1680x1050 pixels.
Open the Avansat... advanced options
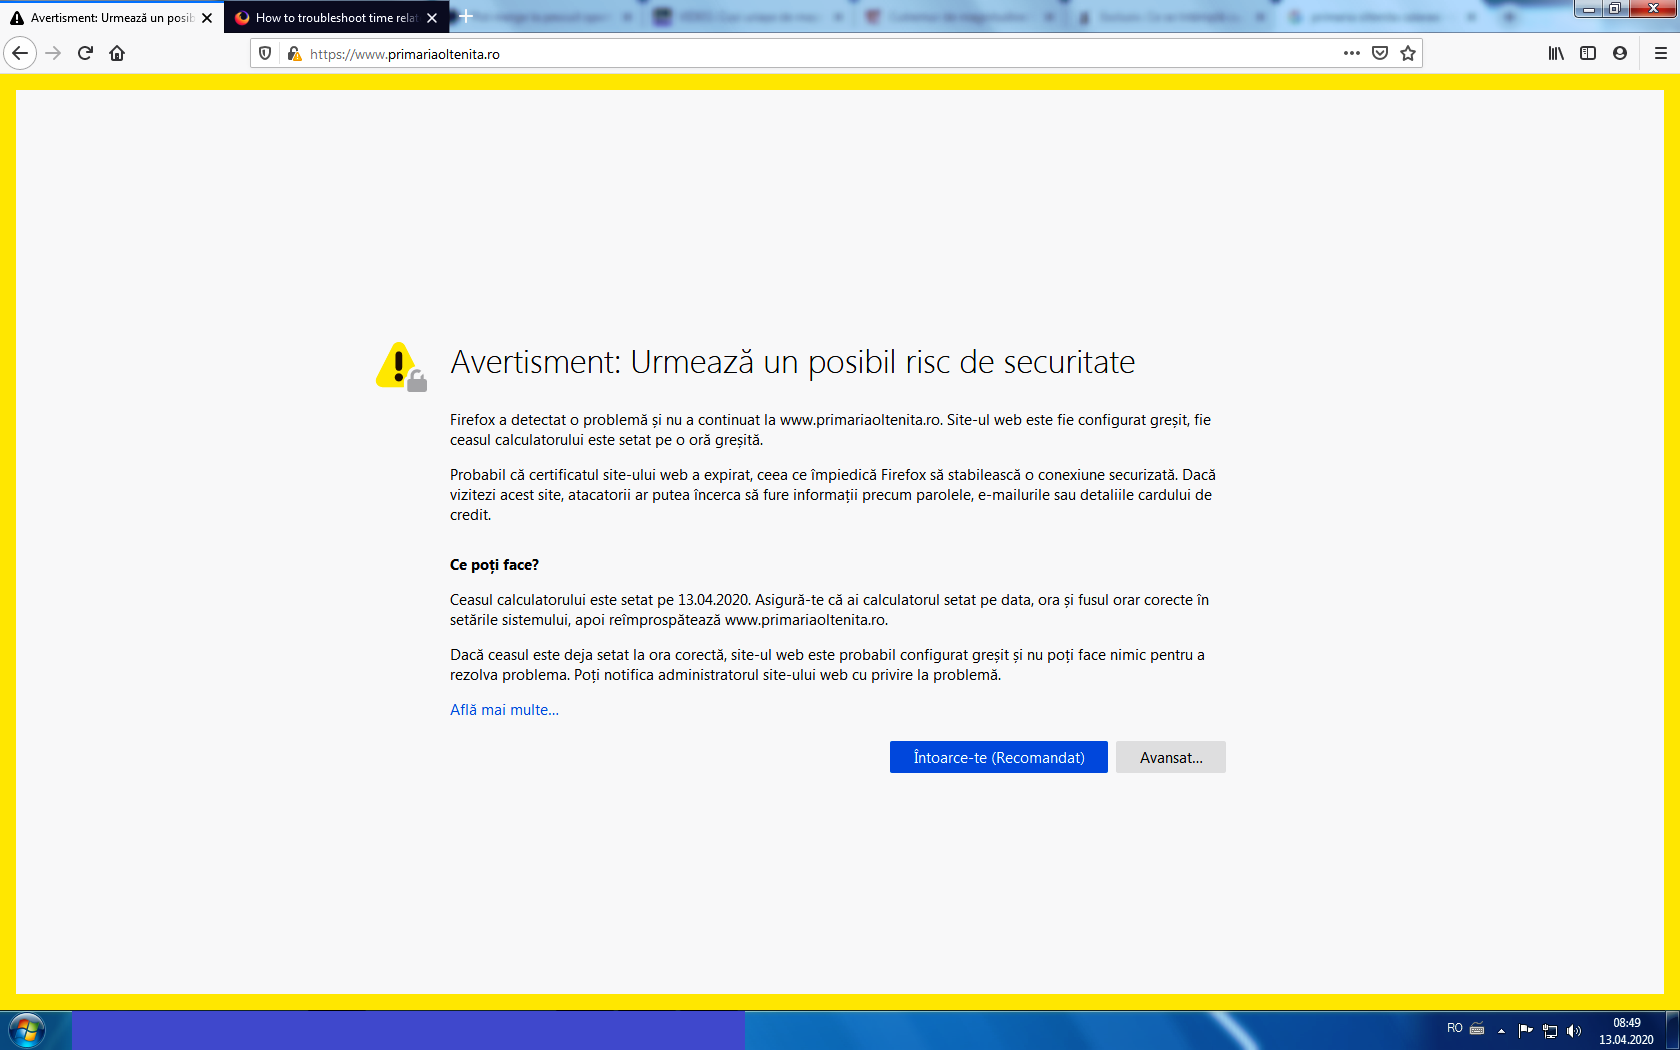tap(1171, 757)
